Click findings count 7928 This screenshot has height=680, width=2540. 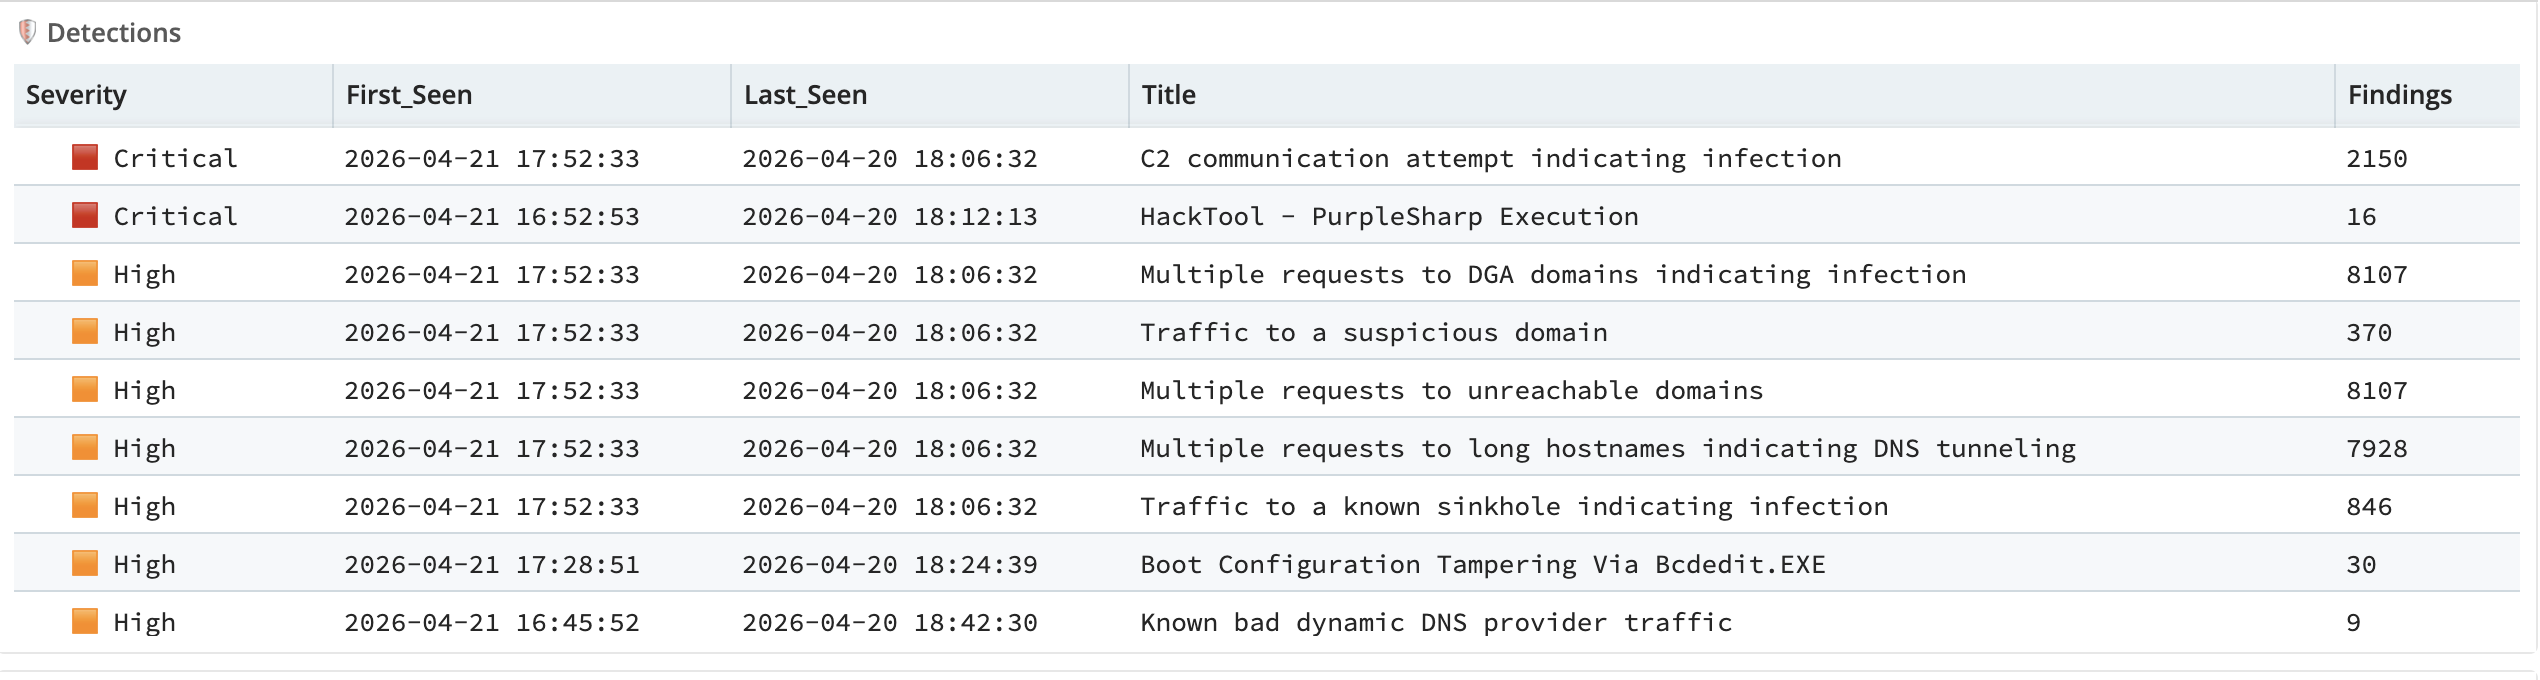tap(2376, 448)
